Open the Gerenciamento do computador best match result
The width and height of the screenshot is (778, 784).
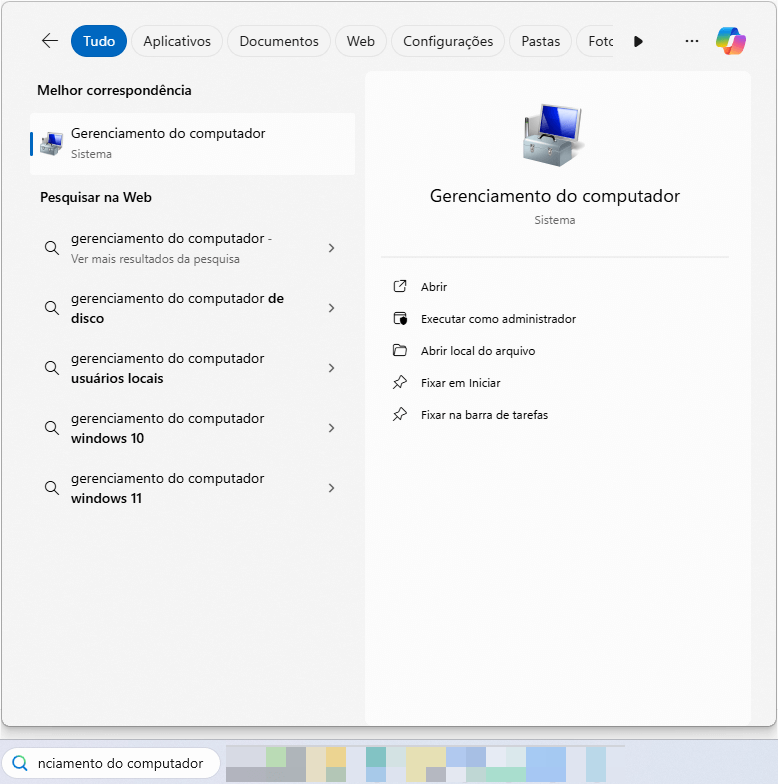point(192,144)
